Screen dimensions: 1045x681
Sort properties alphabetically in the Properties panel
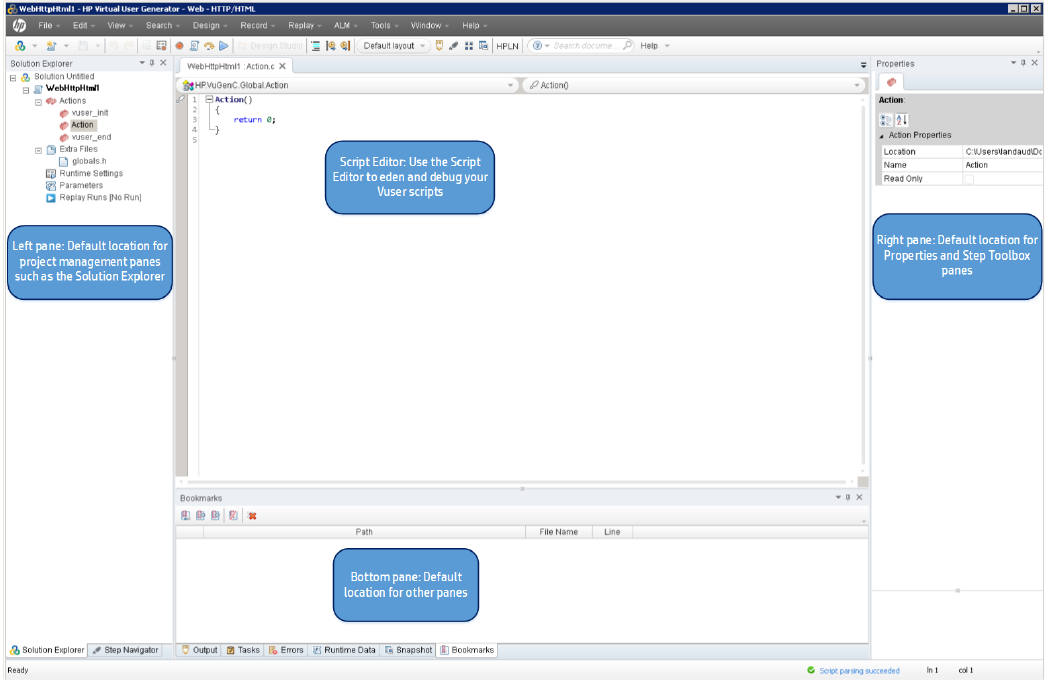click(900, 120)
